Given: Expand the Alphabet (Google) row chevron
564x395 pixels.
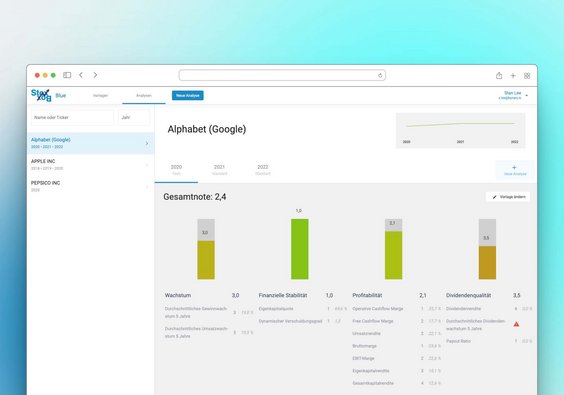Looking at the screenshot, I should (147, 143).
